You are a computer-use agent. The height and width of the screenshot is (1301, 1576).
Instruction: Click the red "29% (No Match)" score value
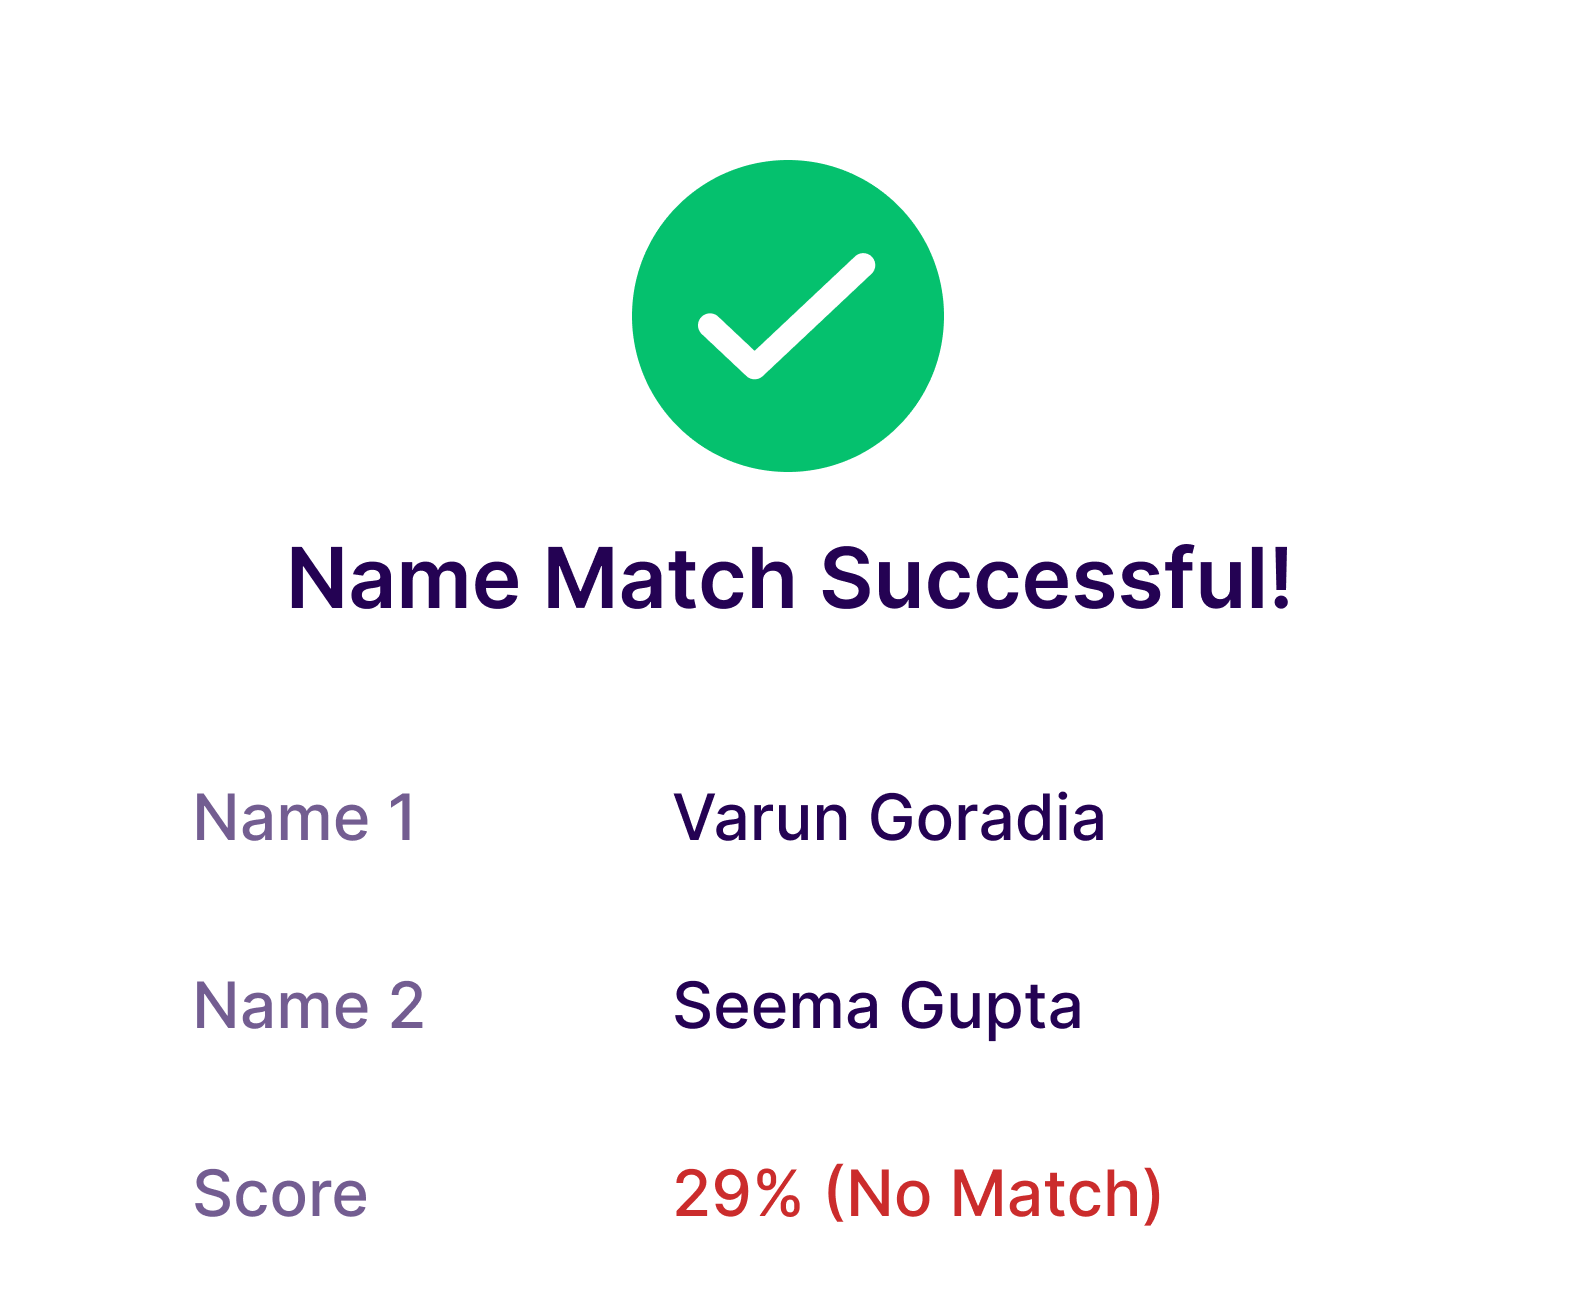pyautogui.click(x=917, y=1193)
